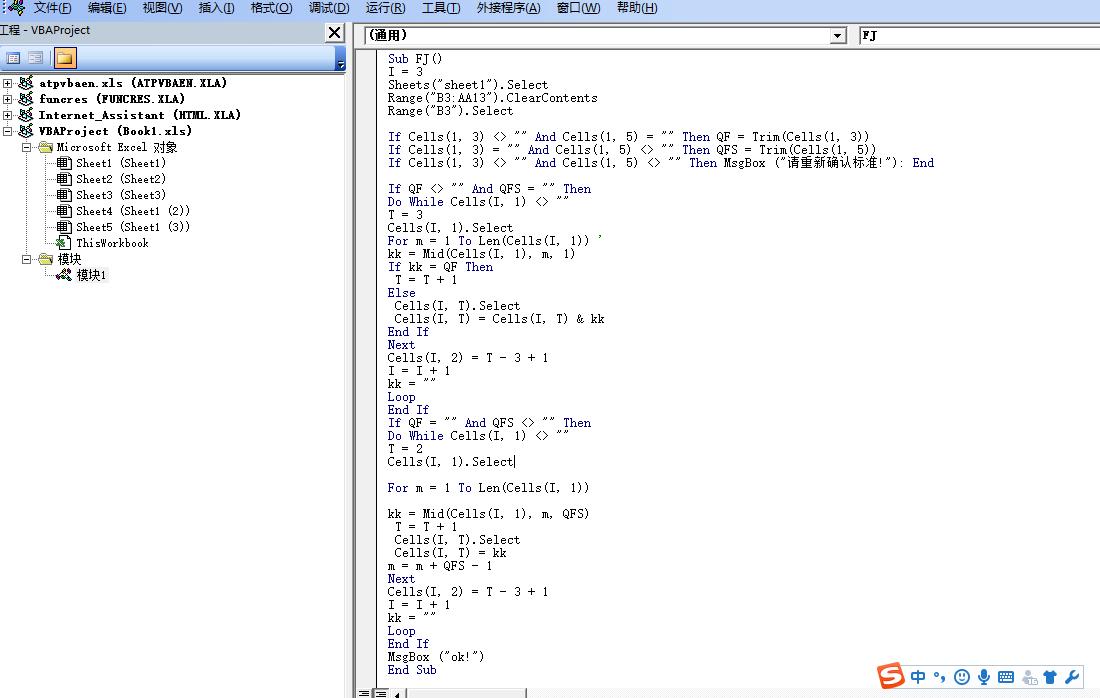
Task: Select Sheet4 (Sheet1 (2)) in project tree
Action: pyautogui.click(x=133, y=211)
